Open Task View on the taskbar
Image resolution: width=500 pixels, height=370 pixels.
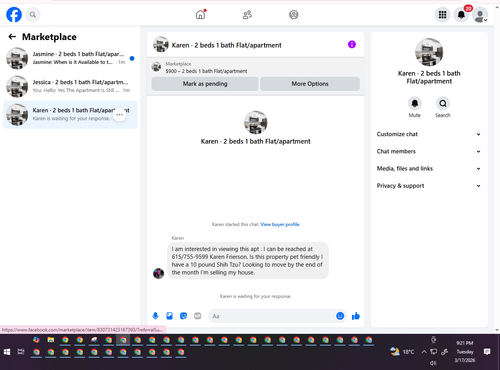click(x=21, y=352)
